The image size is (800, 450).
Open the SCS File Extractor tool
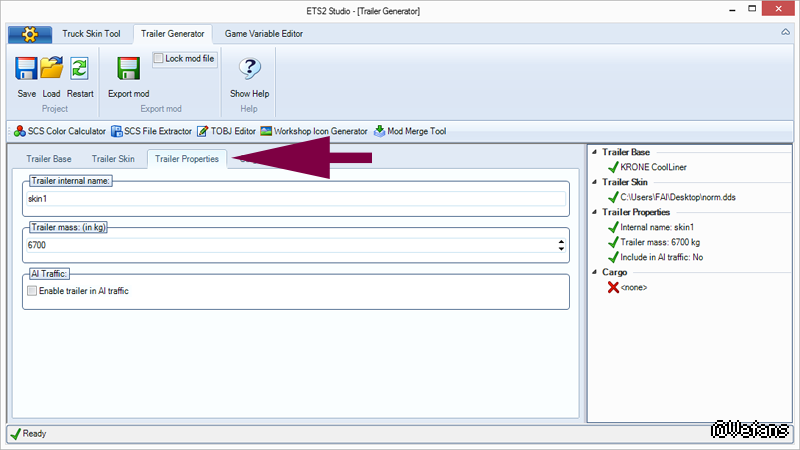click(151, 131)
